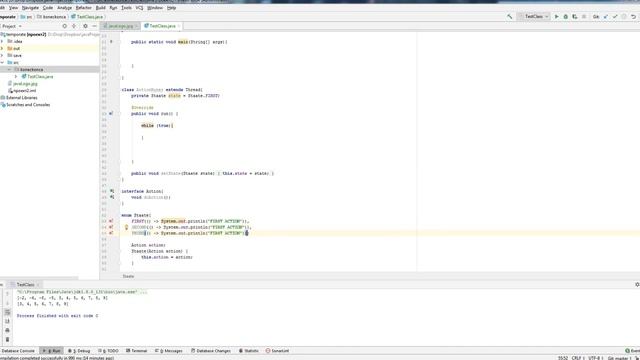Run with coverage icon in toolbar
The image size is (640, 360).
pos(575,17)
